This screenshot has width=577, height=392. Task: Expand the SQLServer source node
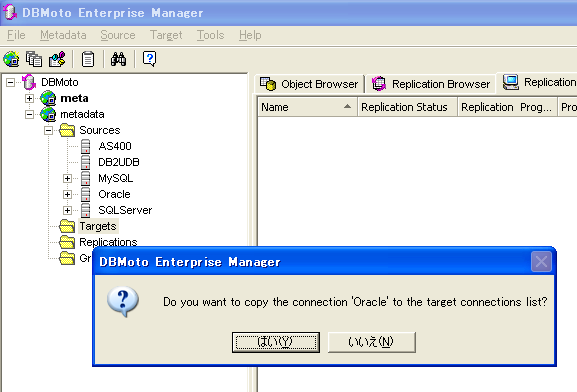[67, 210]
